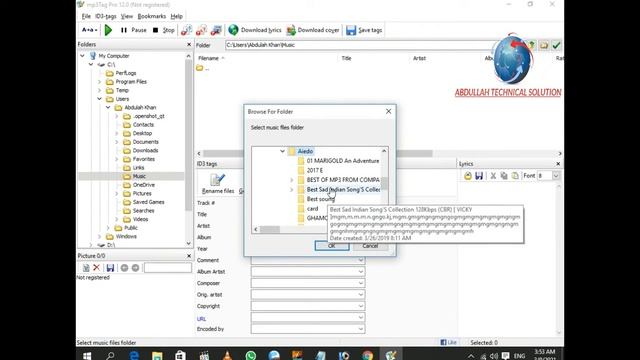Click the Stop button

[163, 30]
